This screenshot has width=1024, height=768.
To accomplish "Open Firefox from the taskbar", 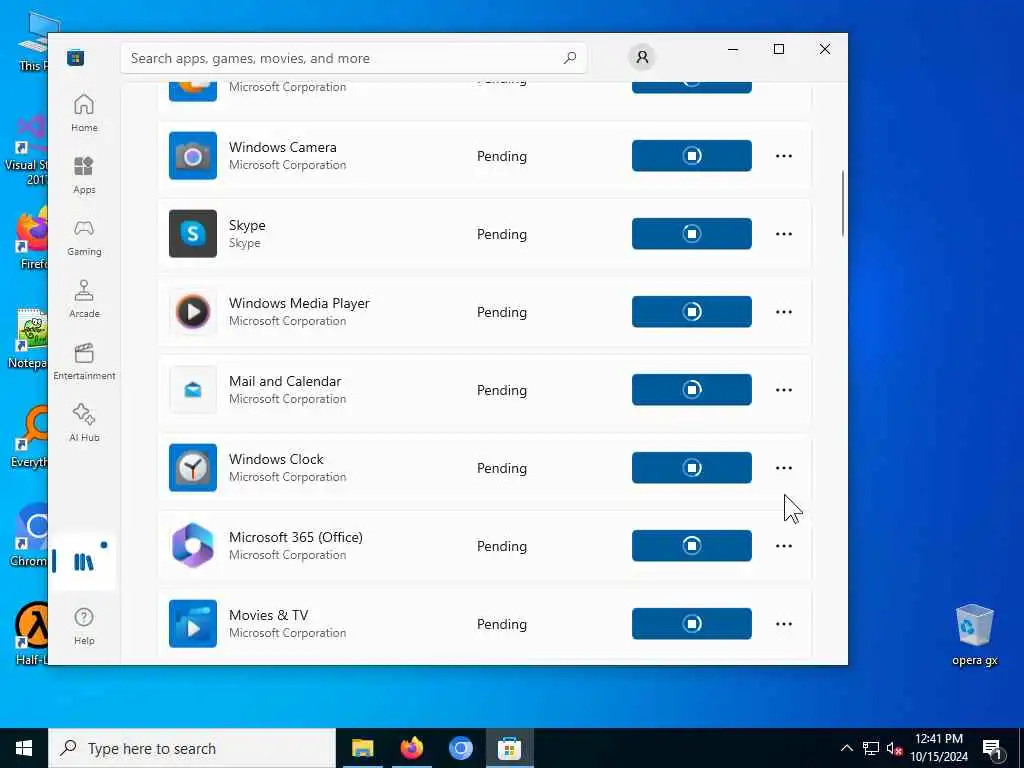I will [411, 748].
